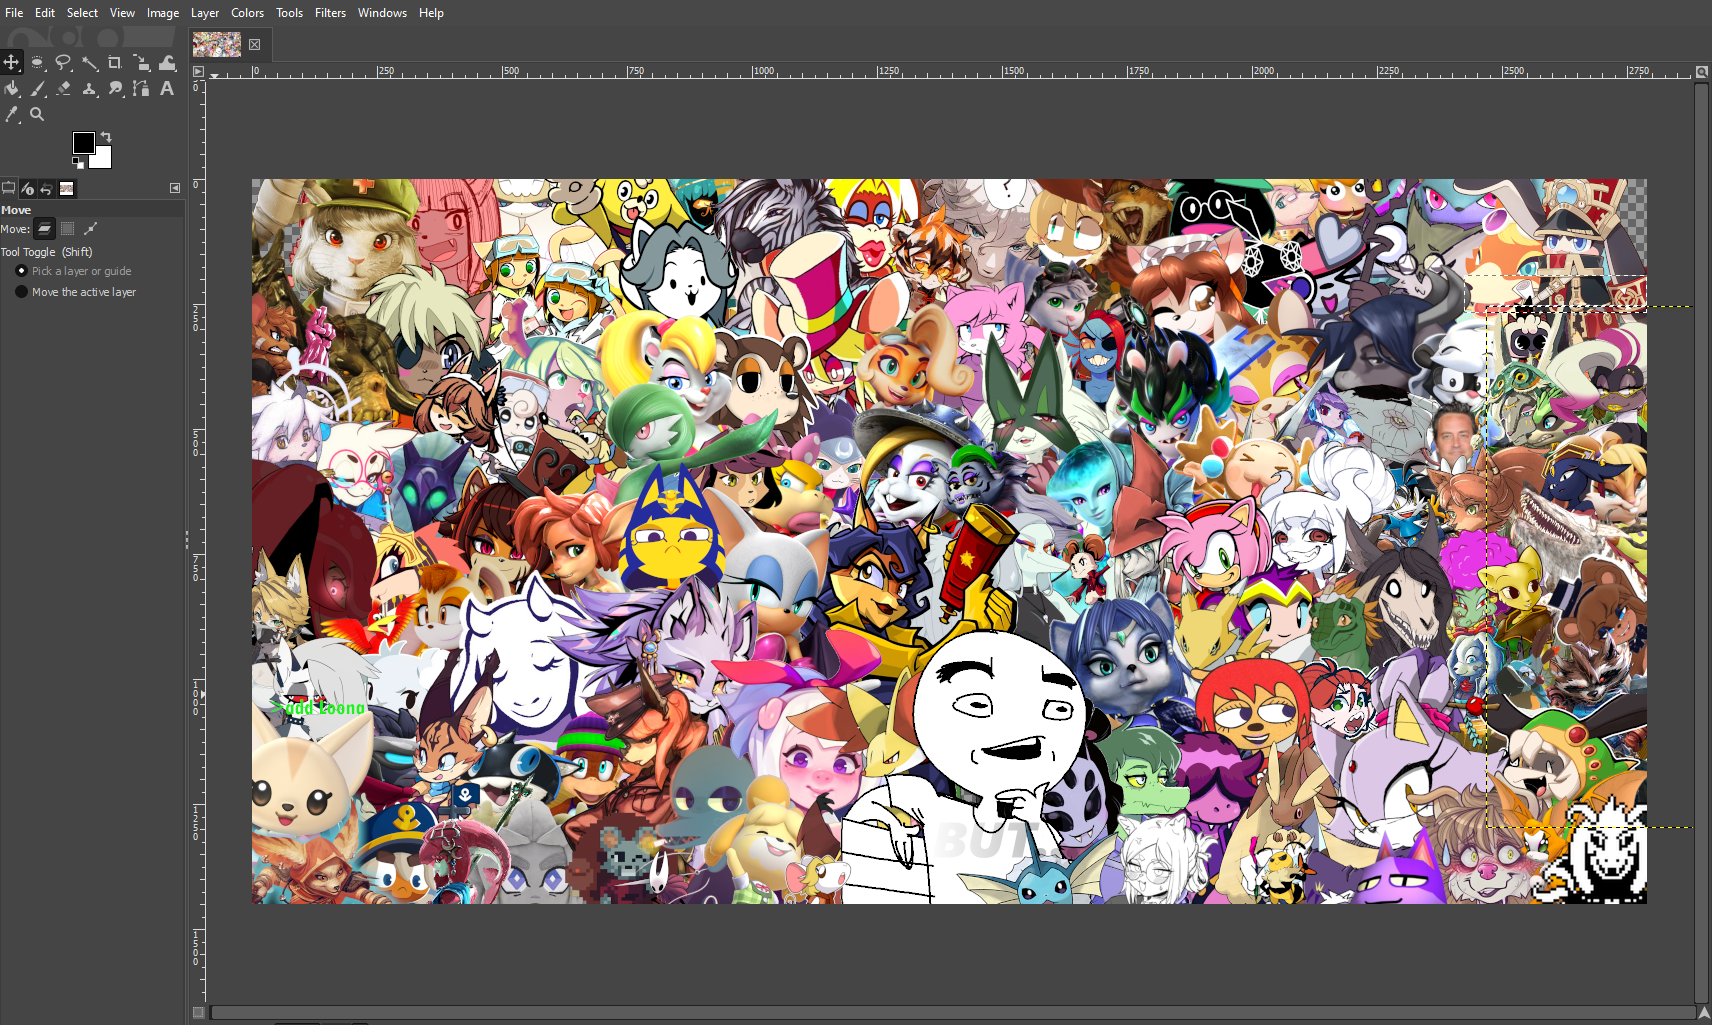The height and width of the screenshot is (1025, 1712).
Task: Switch to the Undo History tab
Action: click(46, 188)
